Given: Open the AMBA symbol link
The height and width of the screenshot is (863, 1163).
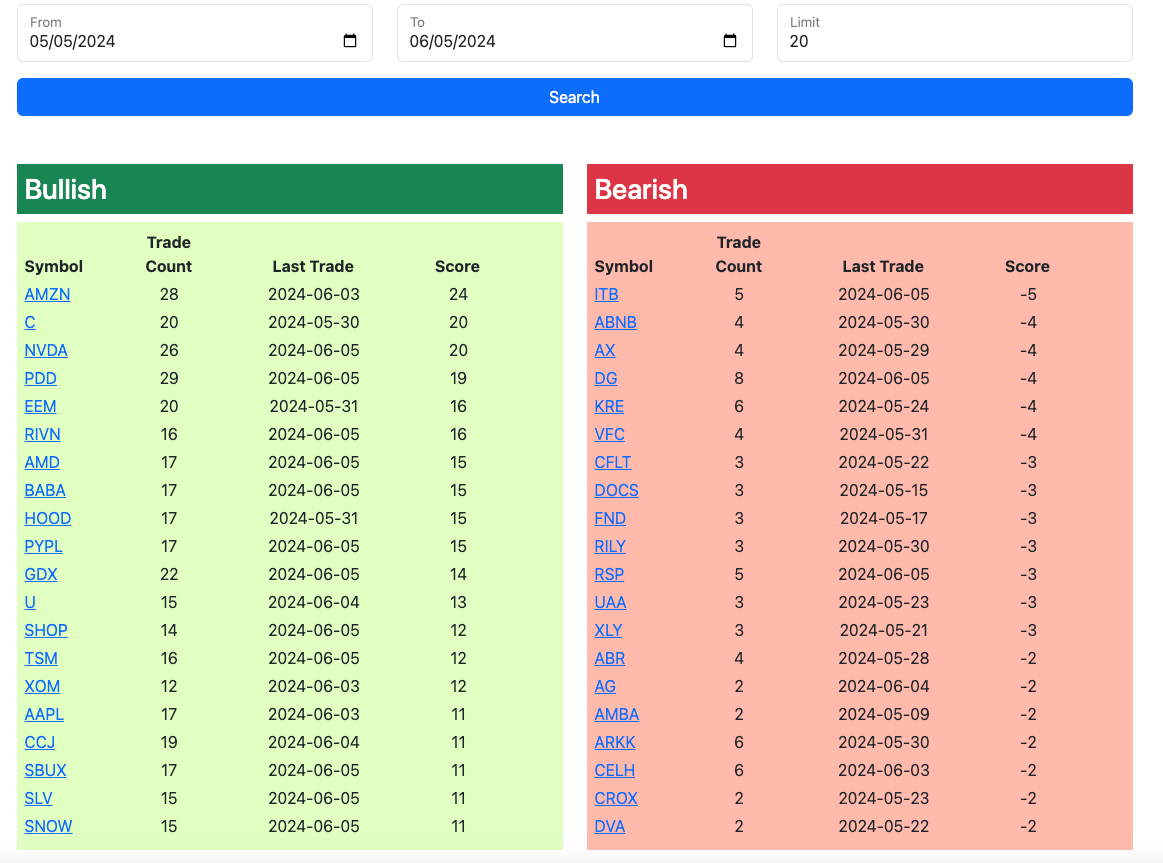Looking at the screenshot, I should 616,715.
